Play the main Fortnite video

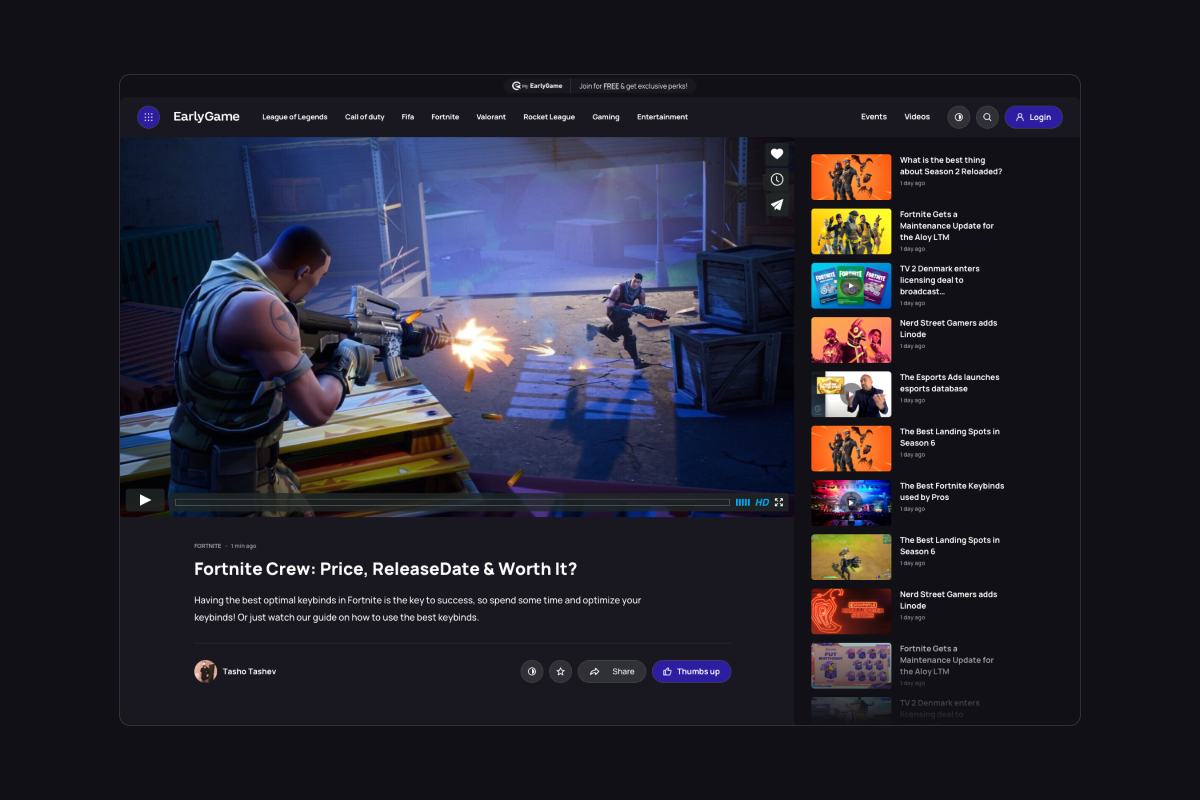click(x=145, y=500)
